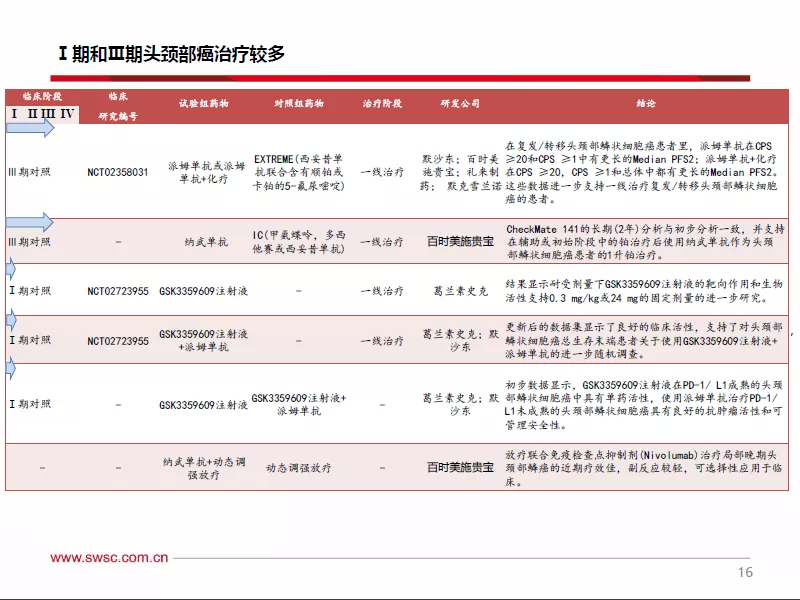The height and width of the screenshot is (600, 800).
Task: Select 百时美施贵宝 in the Nivolumab row
Action: (460, 467)
